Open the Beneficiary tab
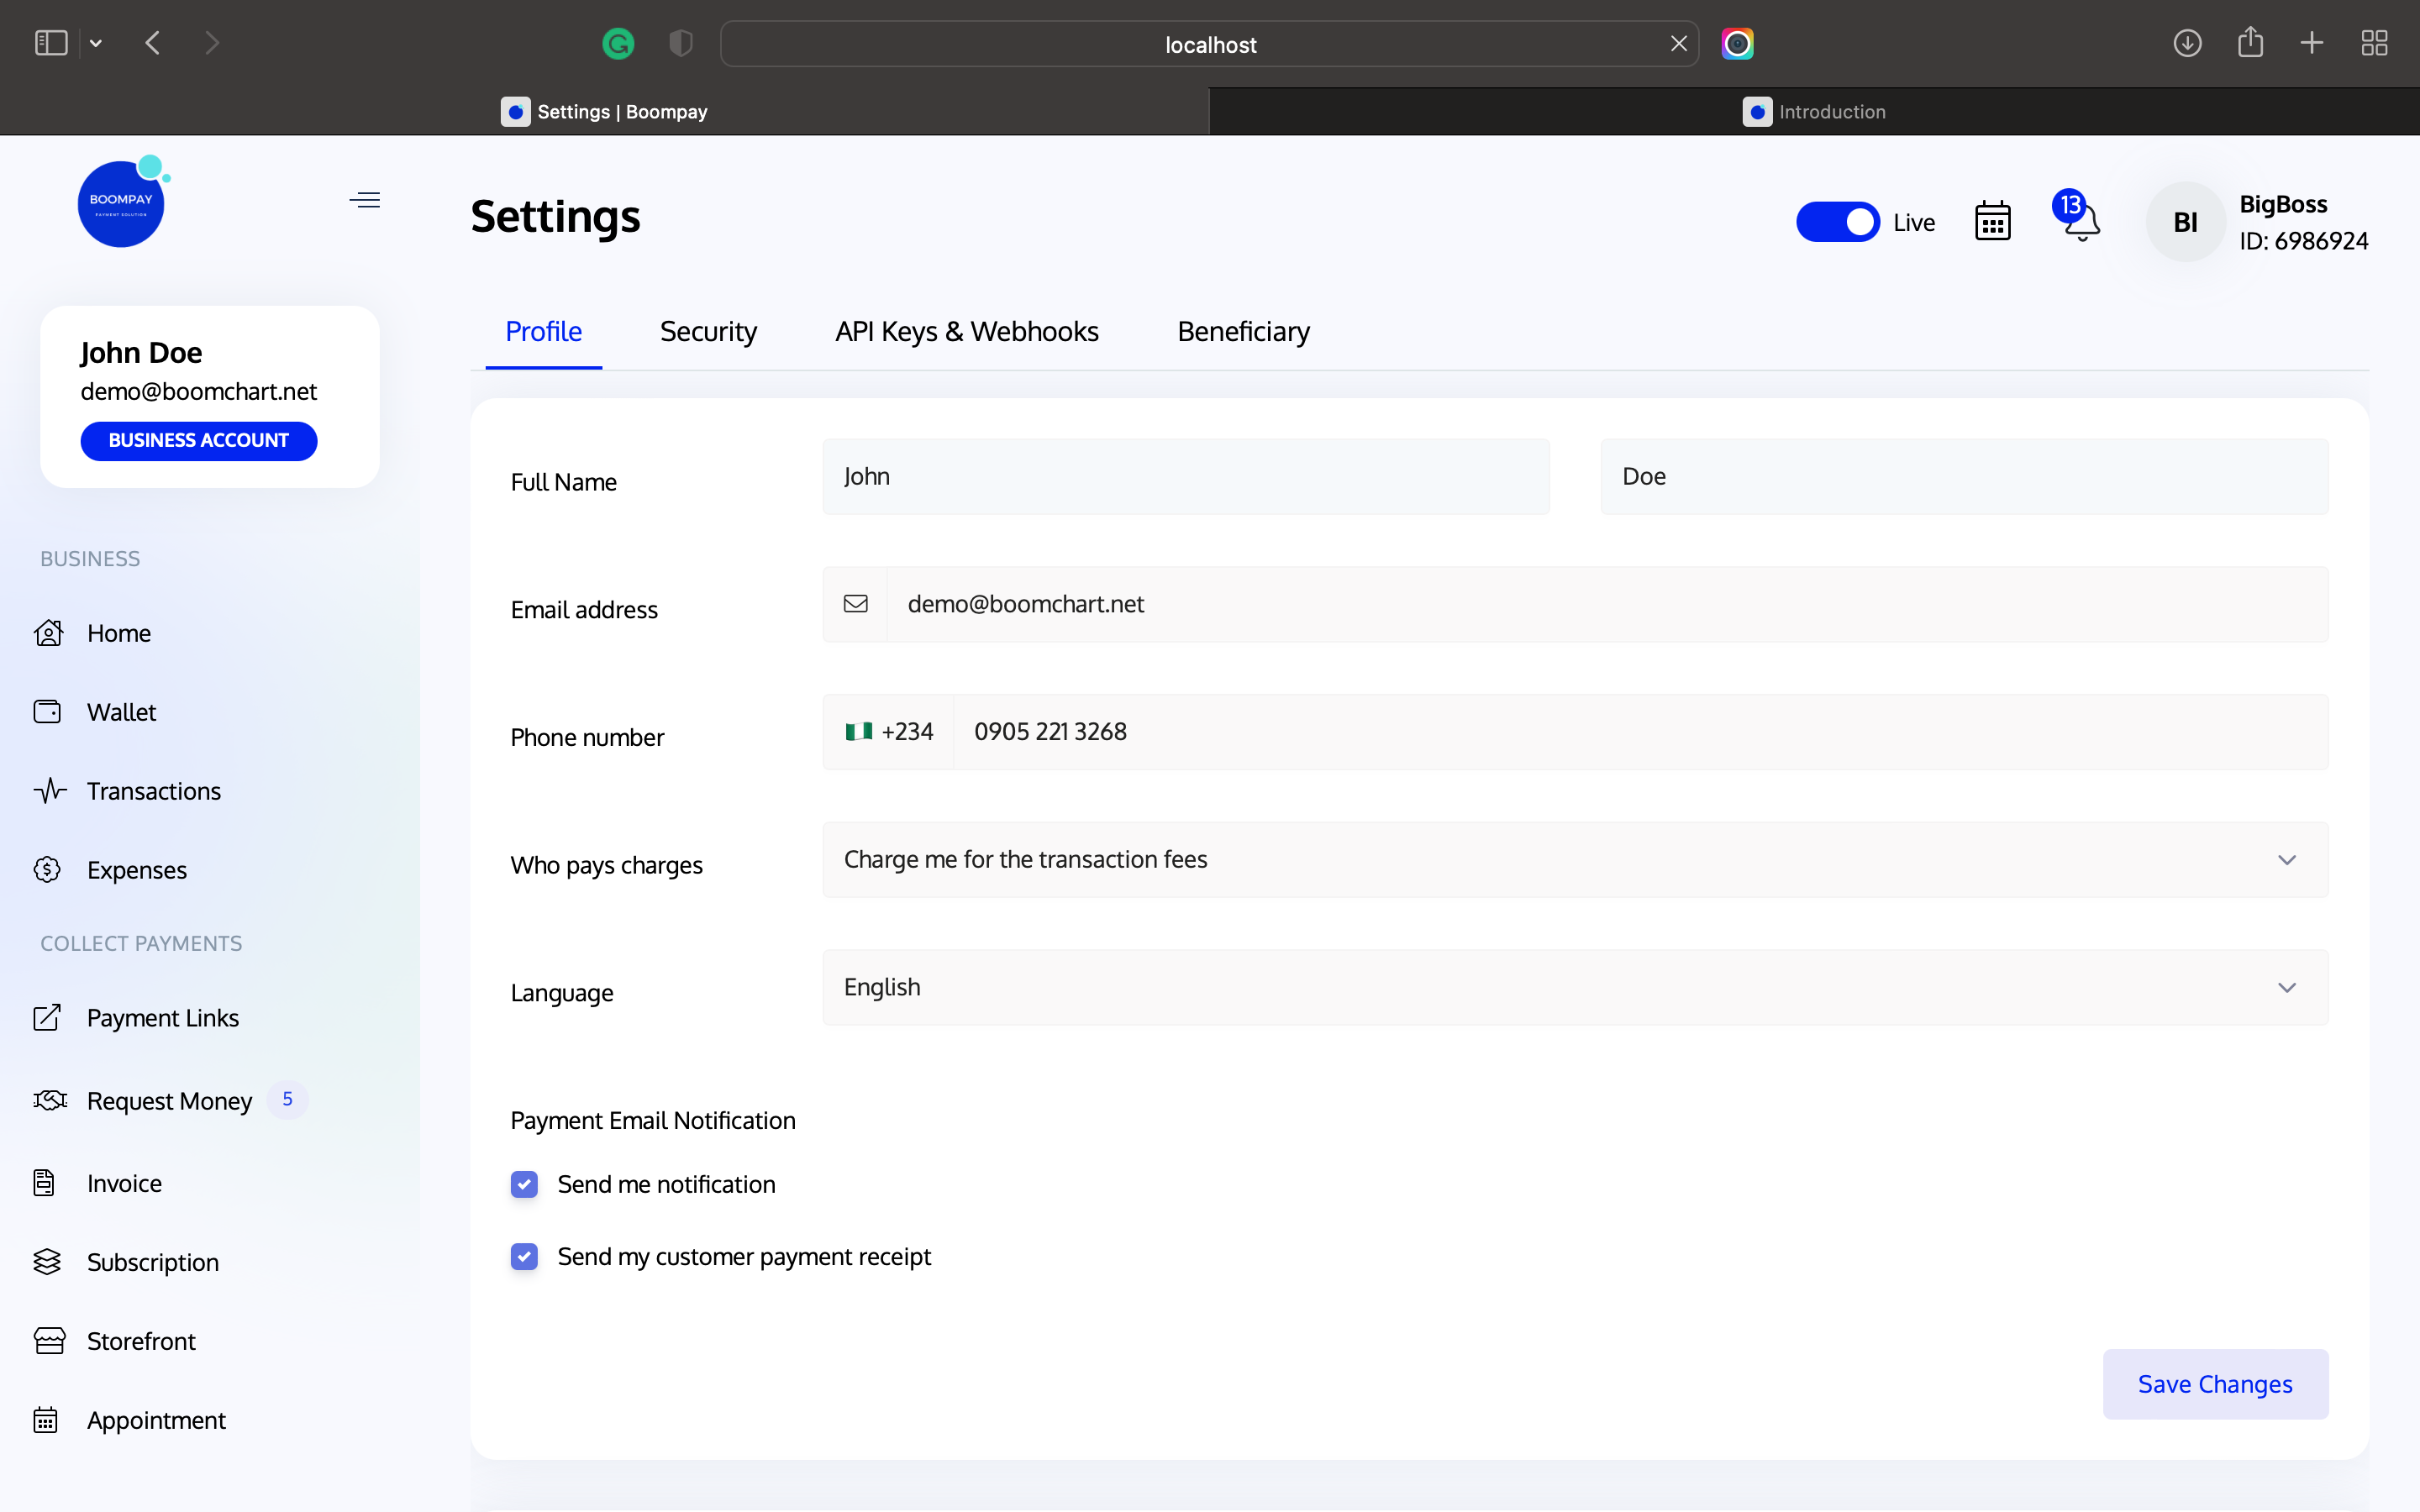This screenshot has width=2420, height=1512. 1242,331
